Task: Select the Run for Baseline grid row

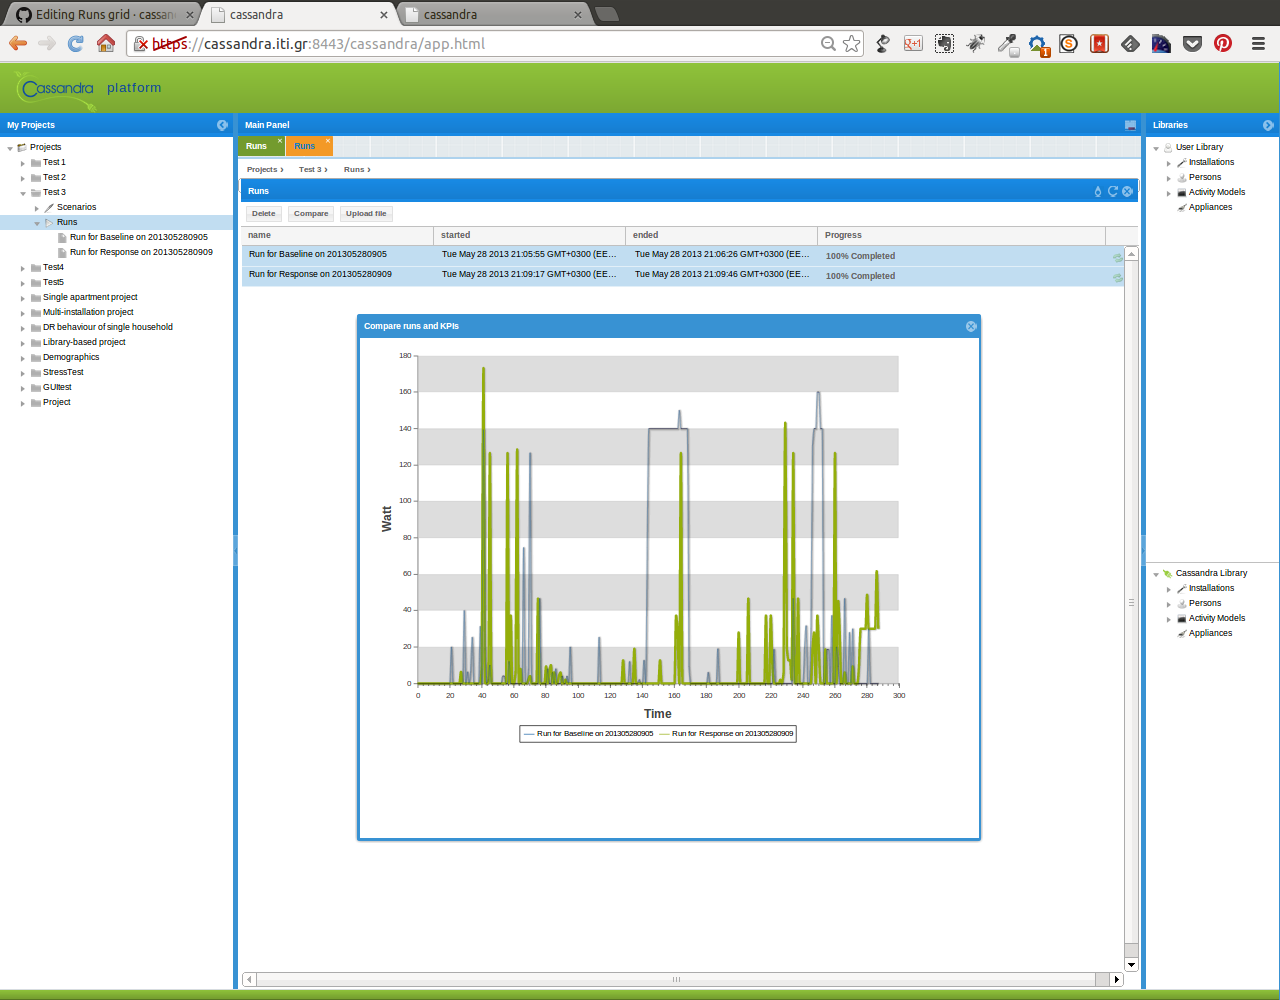Action: [683, 255]
